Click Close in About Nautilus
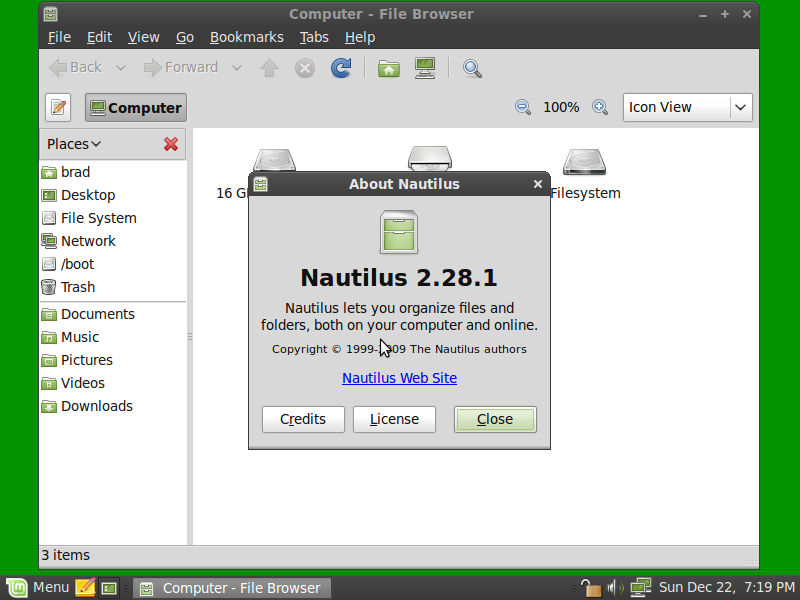 [x=495, y=419]
